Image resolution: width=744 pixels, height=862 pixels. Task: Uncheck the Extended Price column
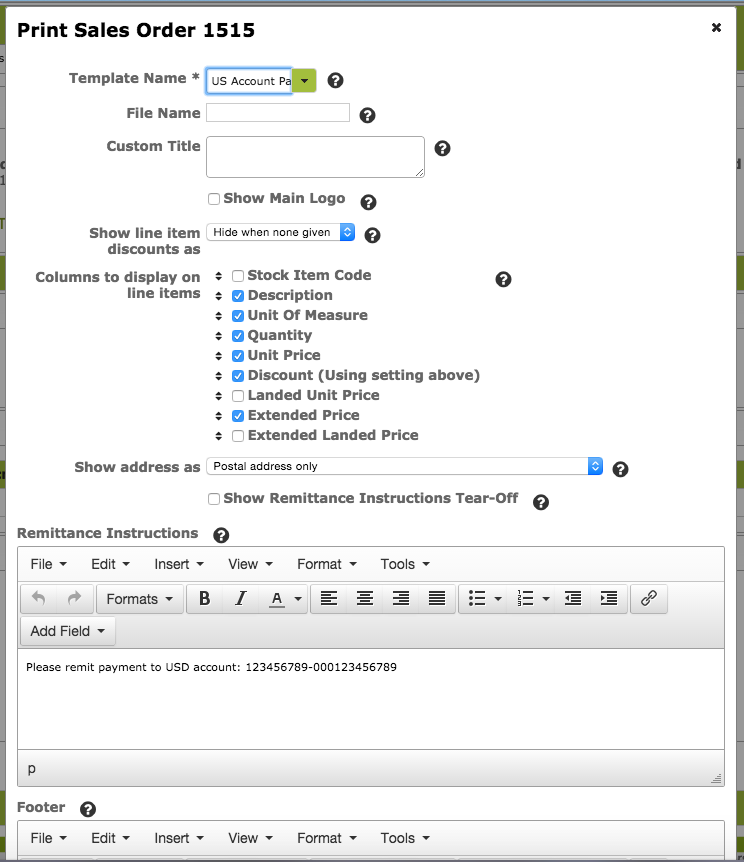click(238, 416)
